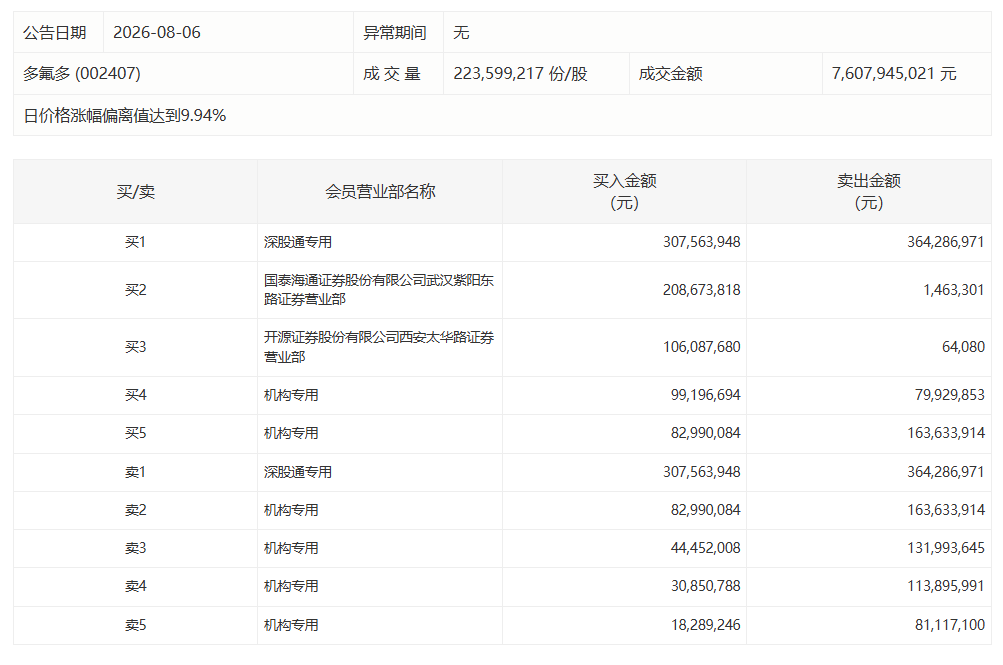1003x665 pixels.
Task: Select 163,633,914 in the 卖2 row
Action: [x=945, y=510]
